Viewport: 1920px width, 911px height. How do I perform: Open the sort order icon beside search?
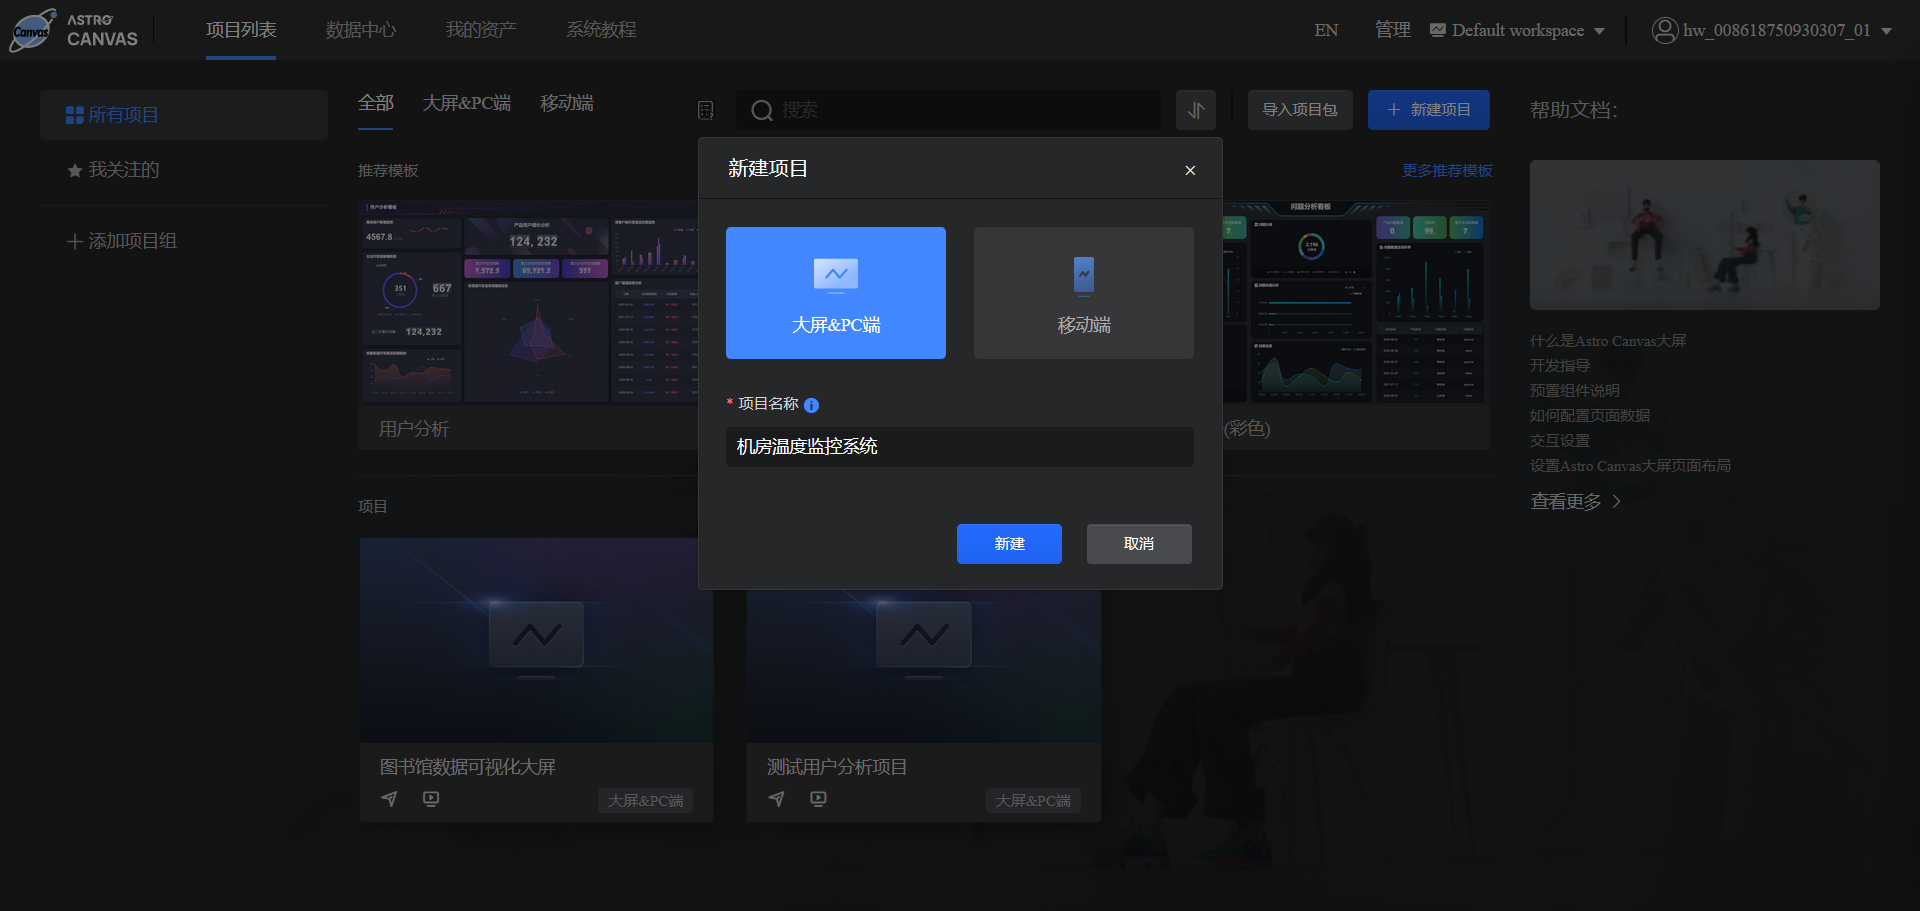(1195, 110)
